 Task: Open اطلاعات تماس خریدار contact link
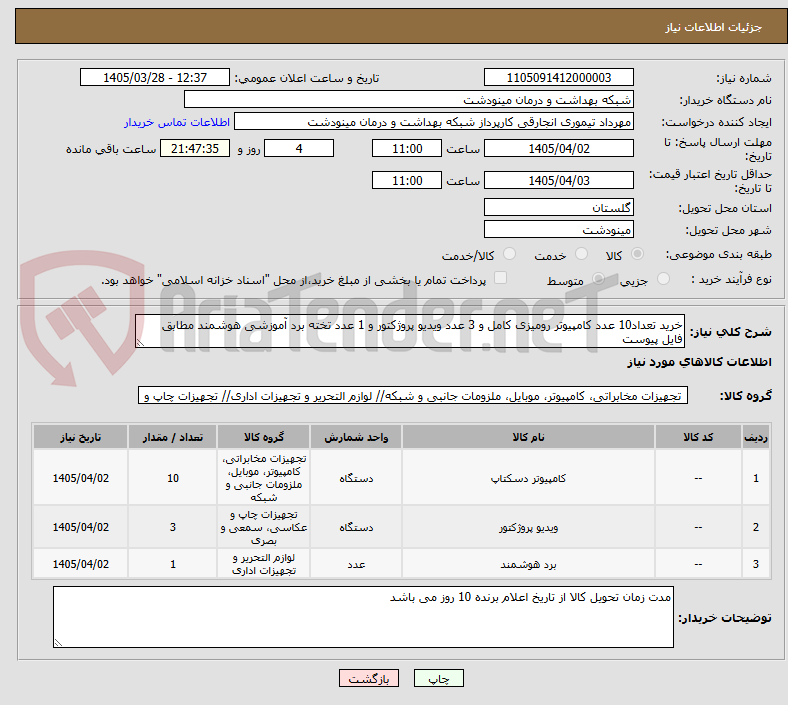coord(177,122)
